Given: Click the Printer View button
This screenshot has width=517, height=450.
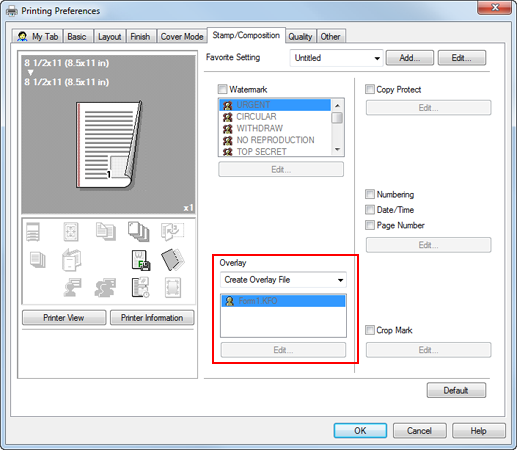Looking at the screenshot, I should (64, 318).
